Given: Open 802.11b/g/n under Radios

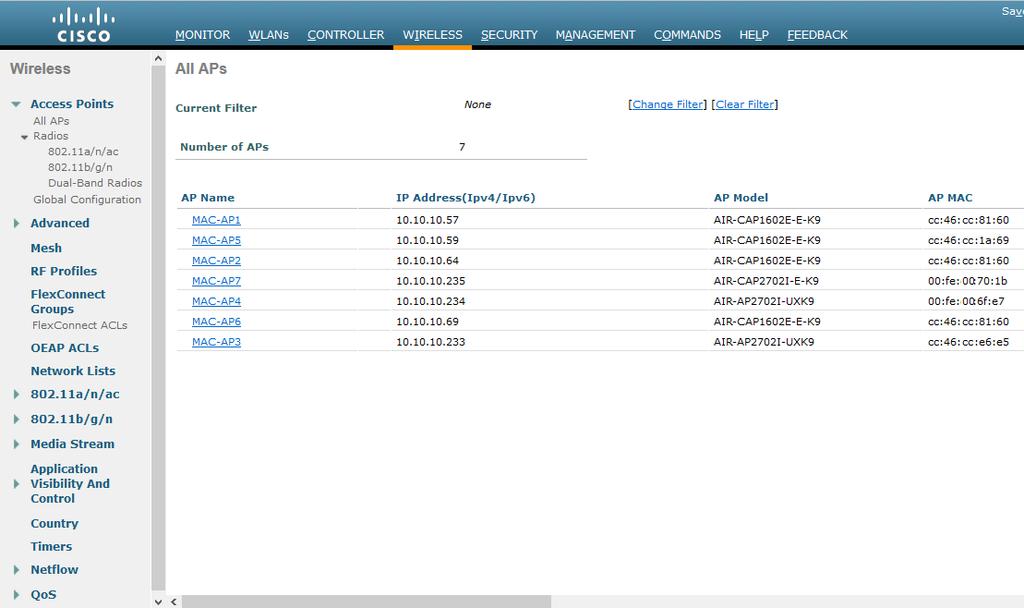Looking at the screenshot, I should pyautogui.click(x=80, y=167).
